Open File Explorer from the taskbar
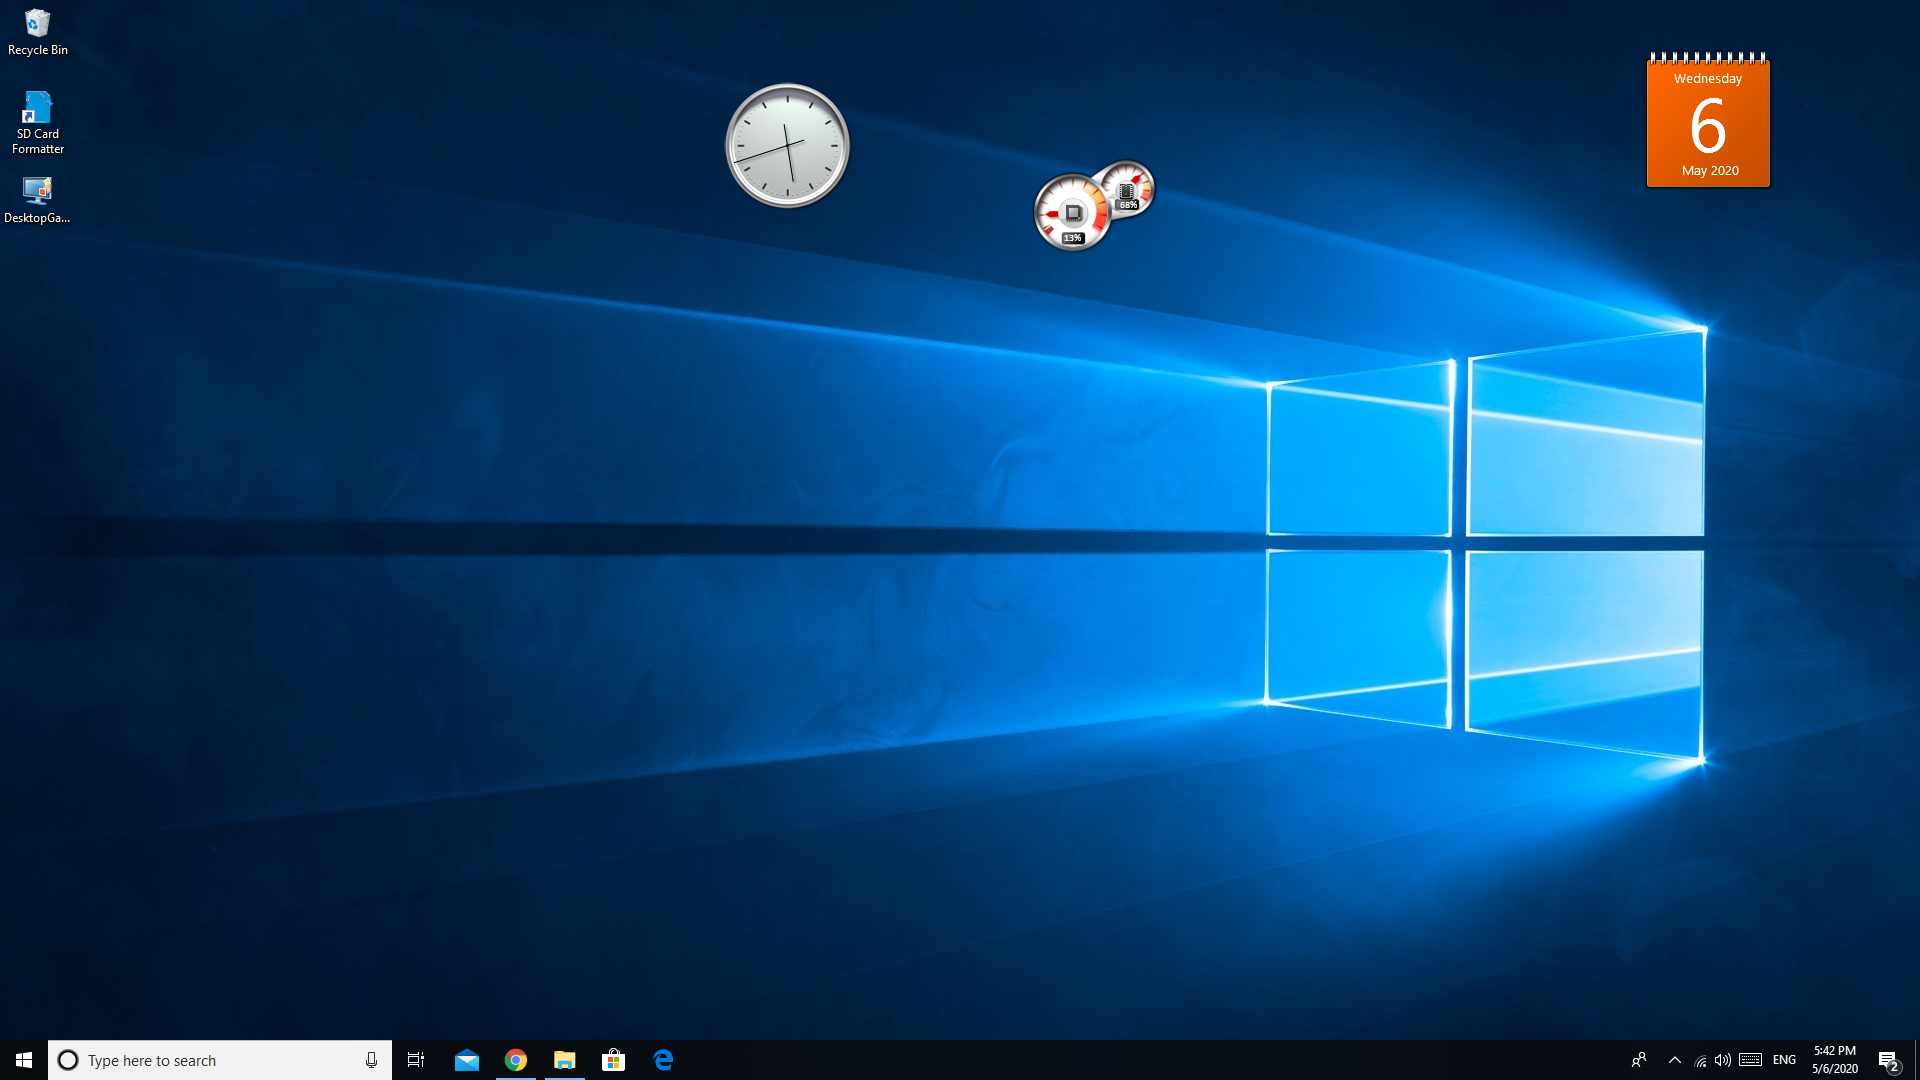Image resolution: width=1920 pixels, height=1080 pixels. click(565, 1060)
